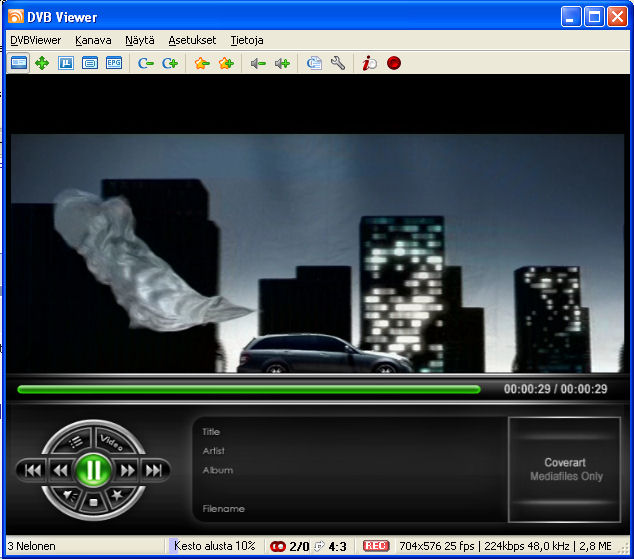Decrease volume with the speaker minus icon
634x559 pixels.
[258, 63]
